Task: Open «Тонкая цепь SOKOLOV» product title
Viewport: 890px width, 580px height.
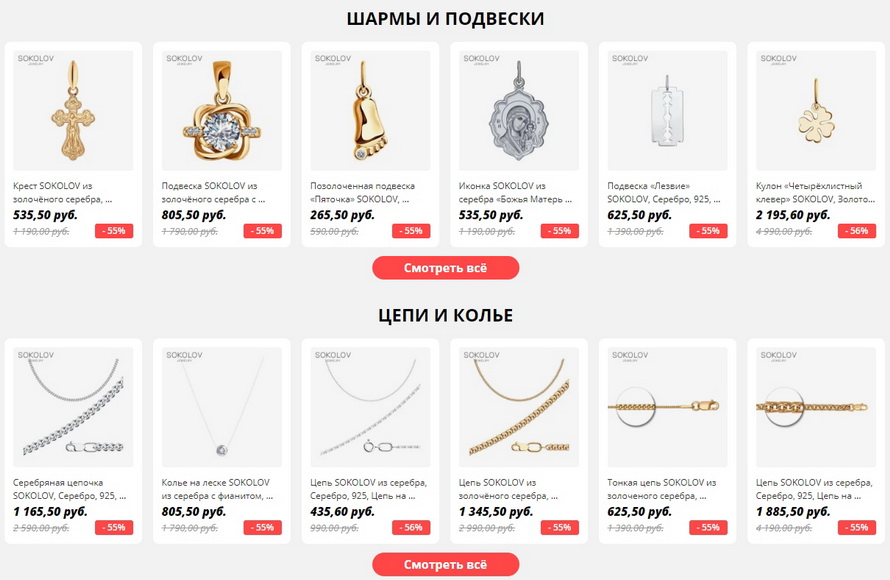Action: [662, 489]
